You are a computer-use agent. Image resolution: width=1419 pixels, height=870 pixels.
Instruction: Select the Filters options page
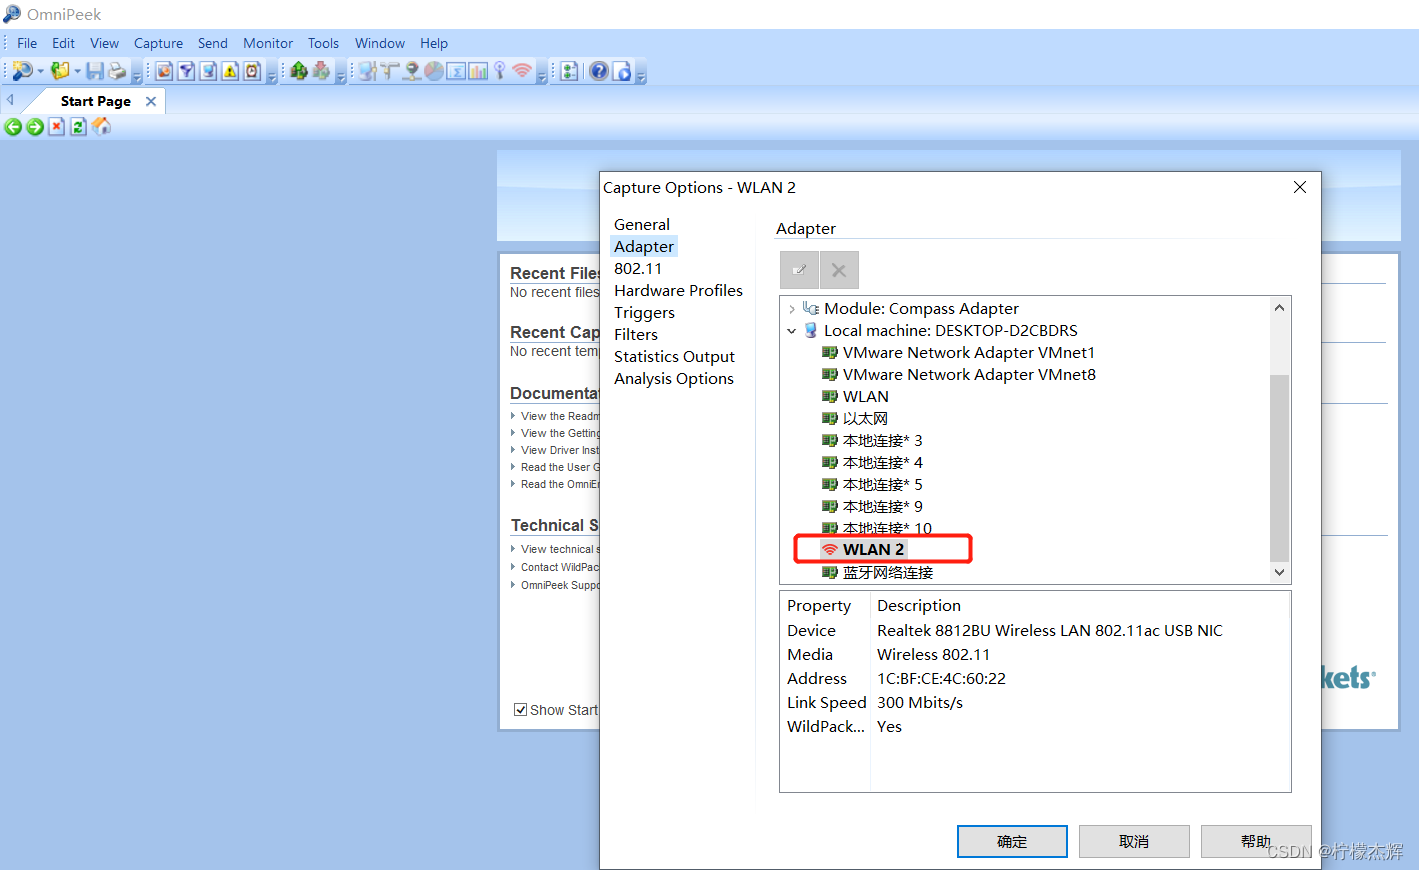(x=636, y=335)
